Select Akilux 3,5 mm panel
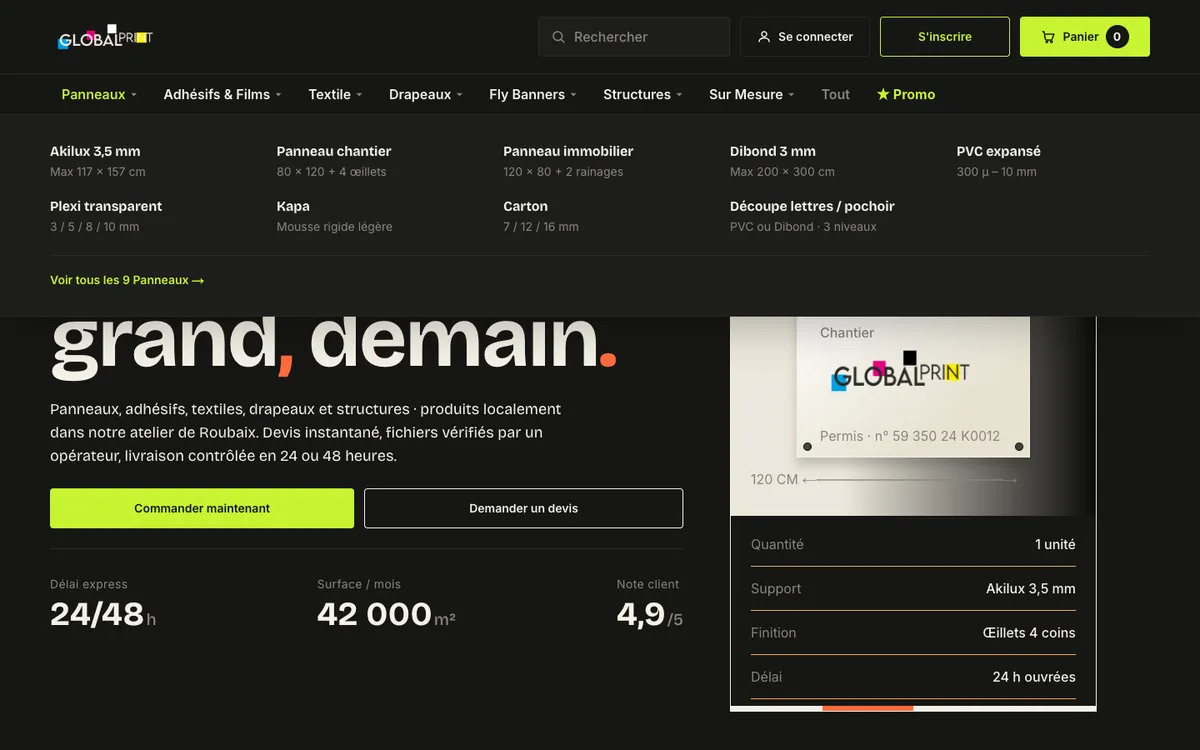Screen dimensions: 1200x750 point(98,161)
